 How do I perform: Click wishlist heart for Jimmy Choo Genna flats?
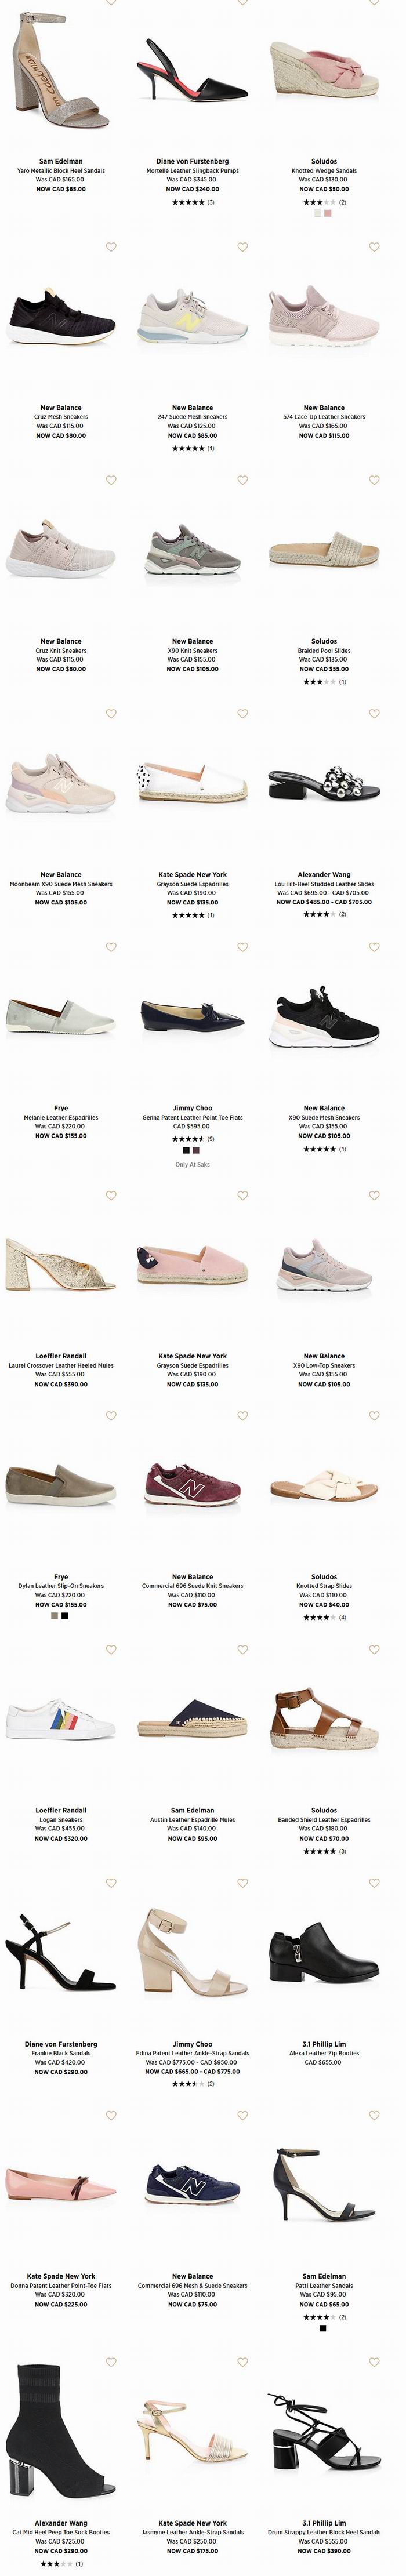click(242, 947)
